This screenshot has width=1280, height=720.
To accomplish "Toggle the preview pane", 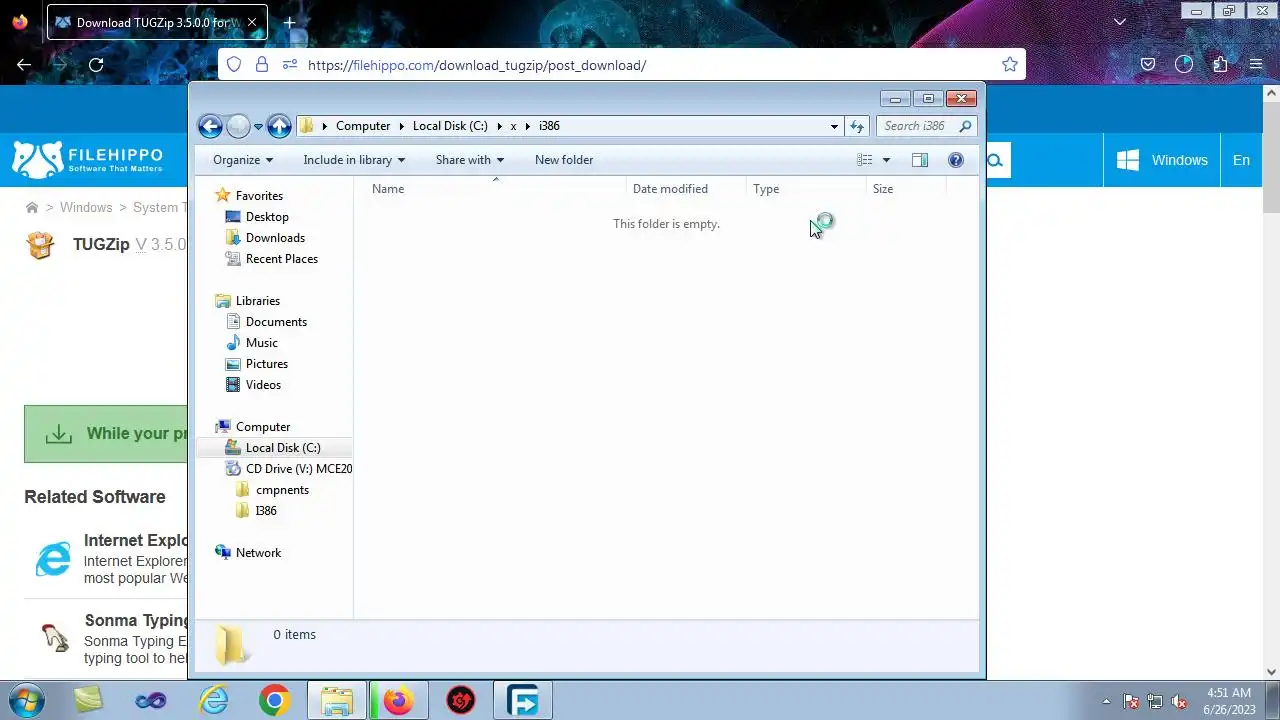I will (920, 160).
